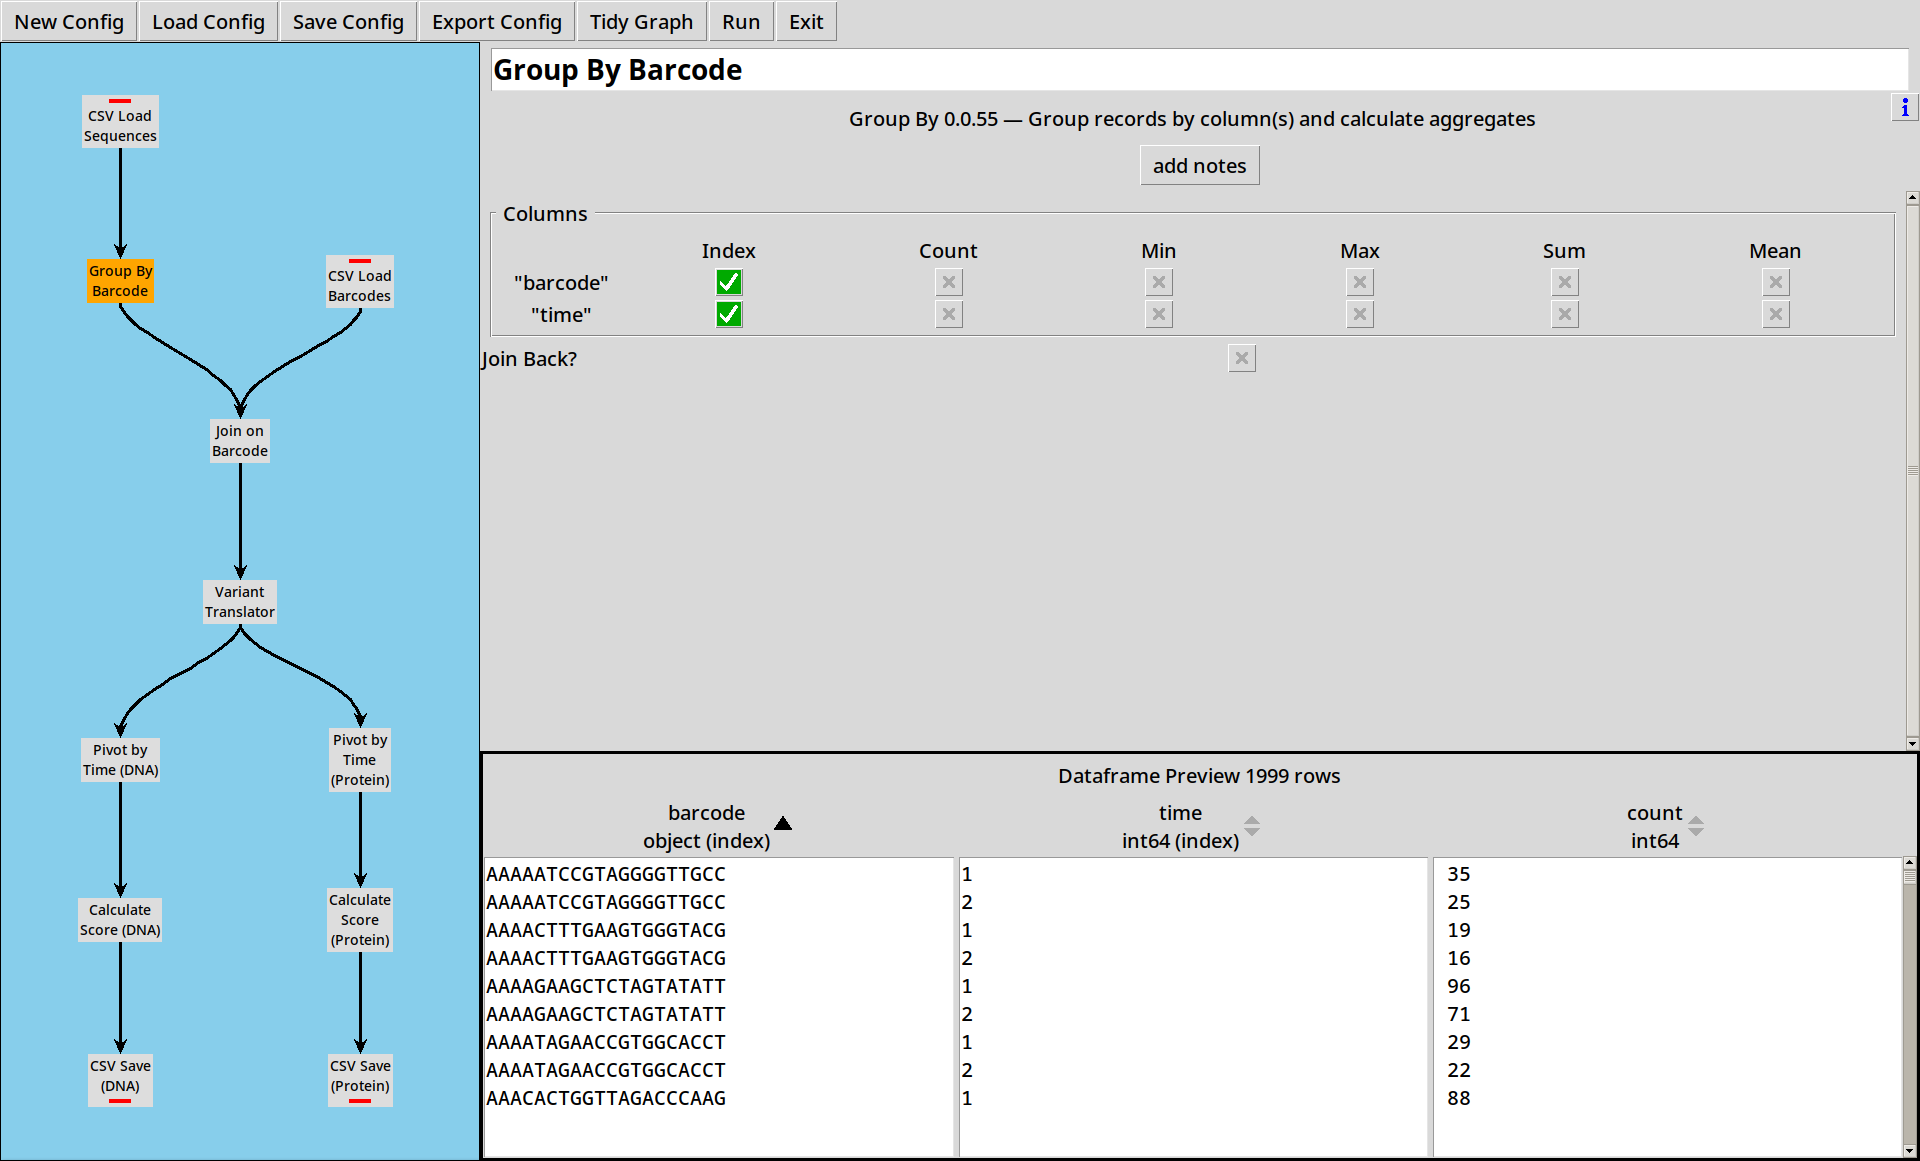Sort preview by time column arrows

(1252, 827)
